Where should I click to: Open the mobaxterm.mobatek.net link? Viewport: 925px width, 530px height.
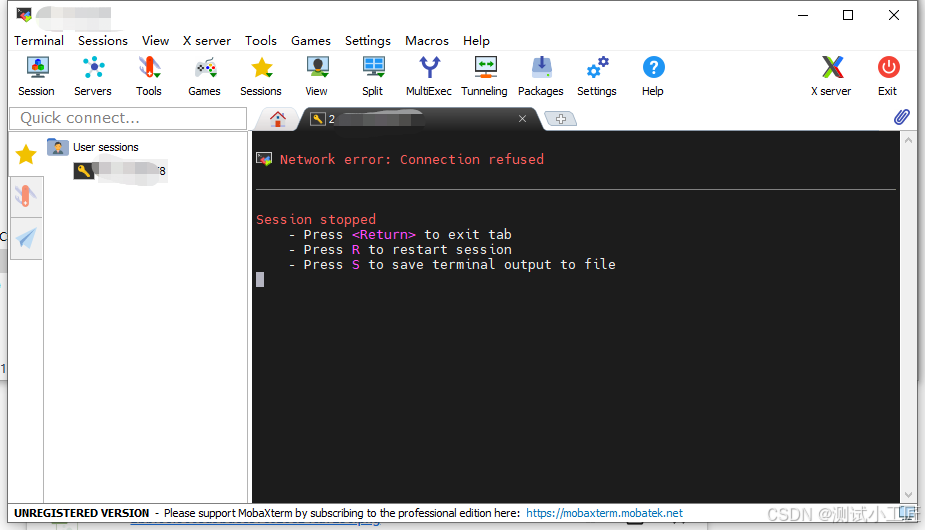[x=604, y=513]
